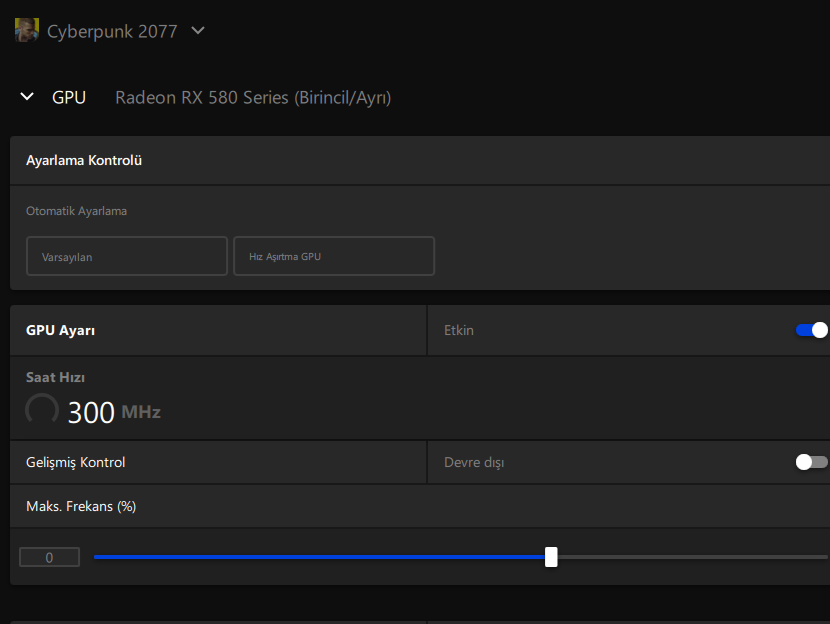
Task: Click the Otomatik Ayarlama label
Action: click(x=76, y=211)
